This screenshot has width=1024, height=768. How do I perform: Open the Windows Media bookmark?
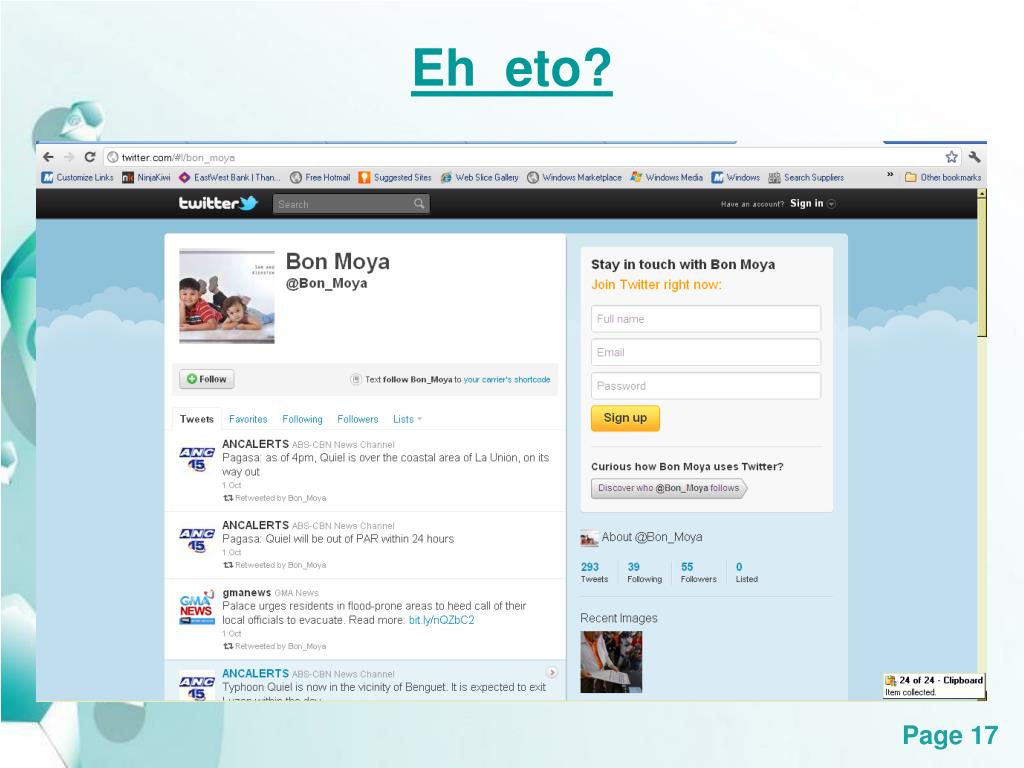coord(667,177)
